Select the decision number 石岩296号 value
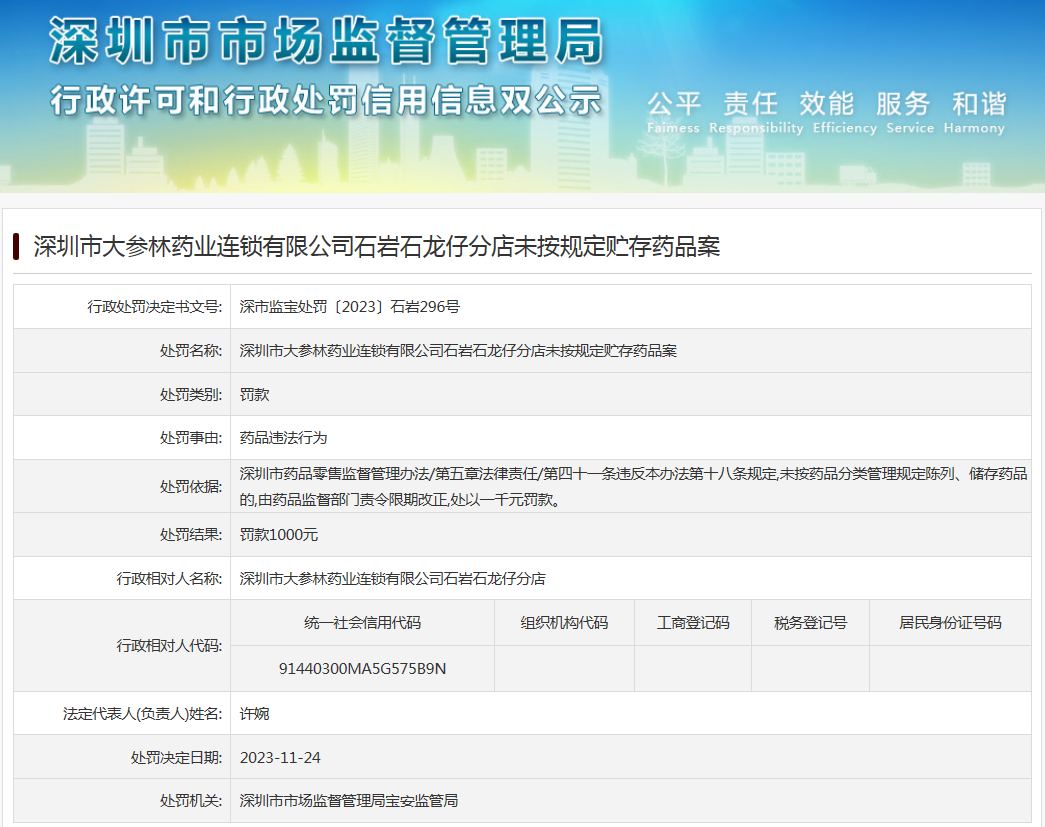Screen dimensions: 1045x827 [349, 307]
